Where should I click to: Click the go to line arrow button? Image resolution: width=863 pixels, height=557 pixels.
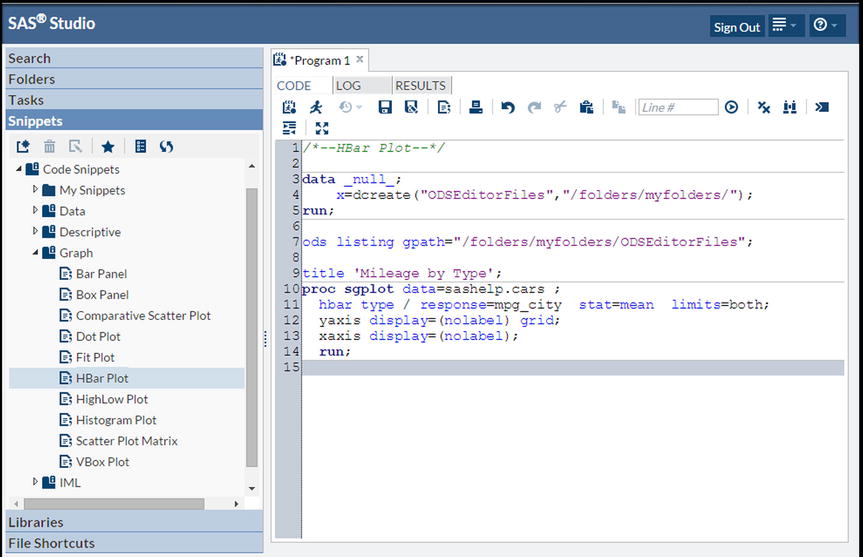731,107
